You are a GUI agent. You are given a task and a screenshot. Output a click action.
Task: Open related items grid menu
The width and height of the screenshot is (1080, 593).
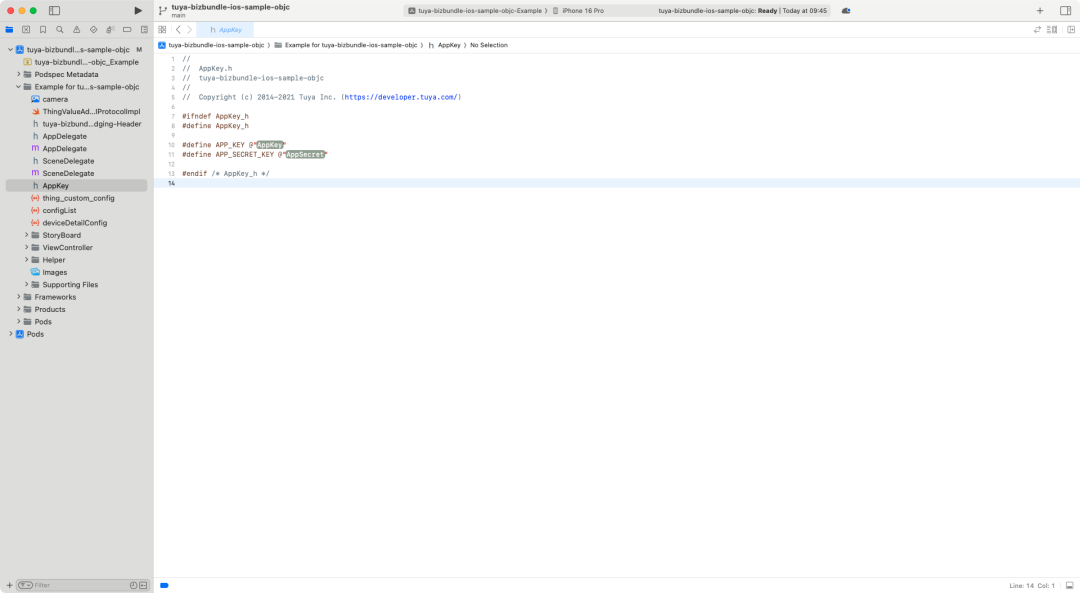(x=163, y=30)
